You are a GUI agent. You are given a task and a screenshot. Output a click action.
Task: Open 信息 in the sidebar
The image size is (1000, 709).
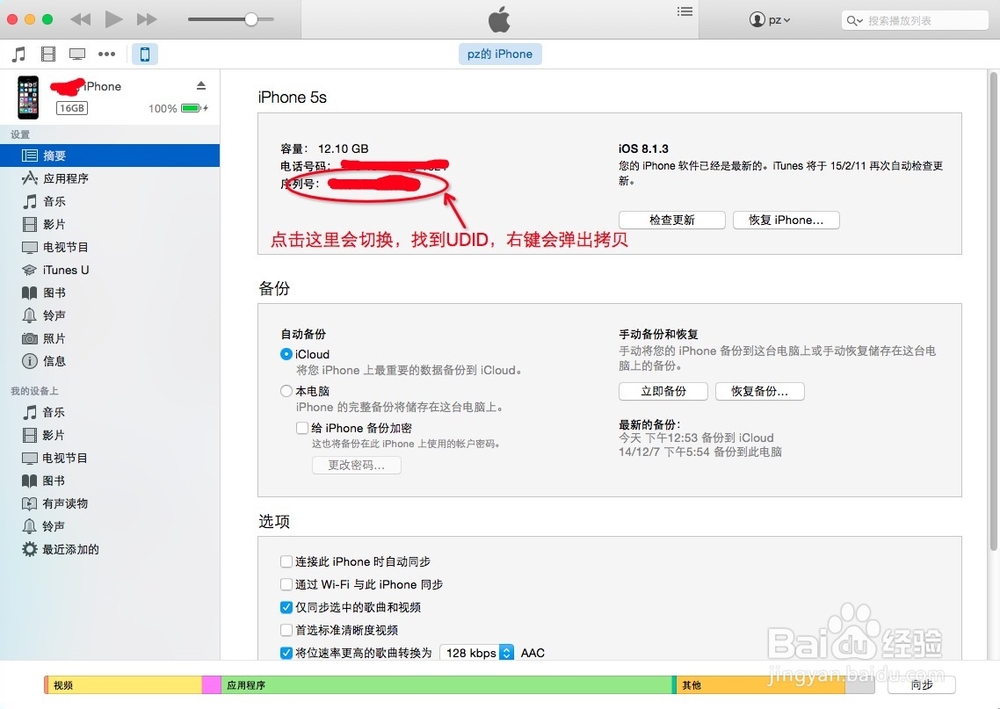[x=110, y=362]
